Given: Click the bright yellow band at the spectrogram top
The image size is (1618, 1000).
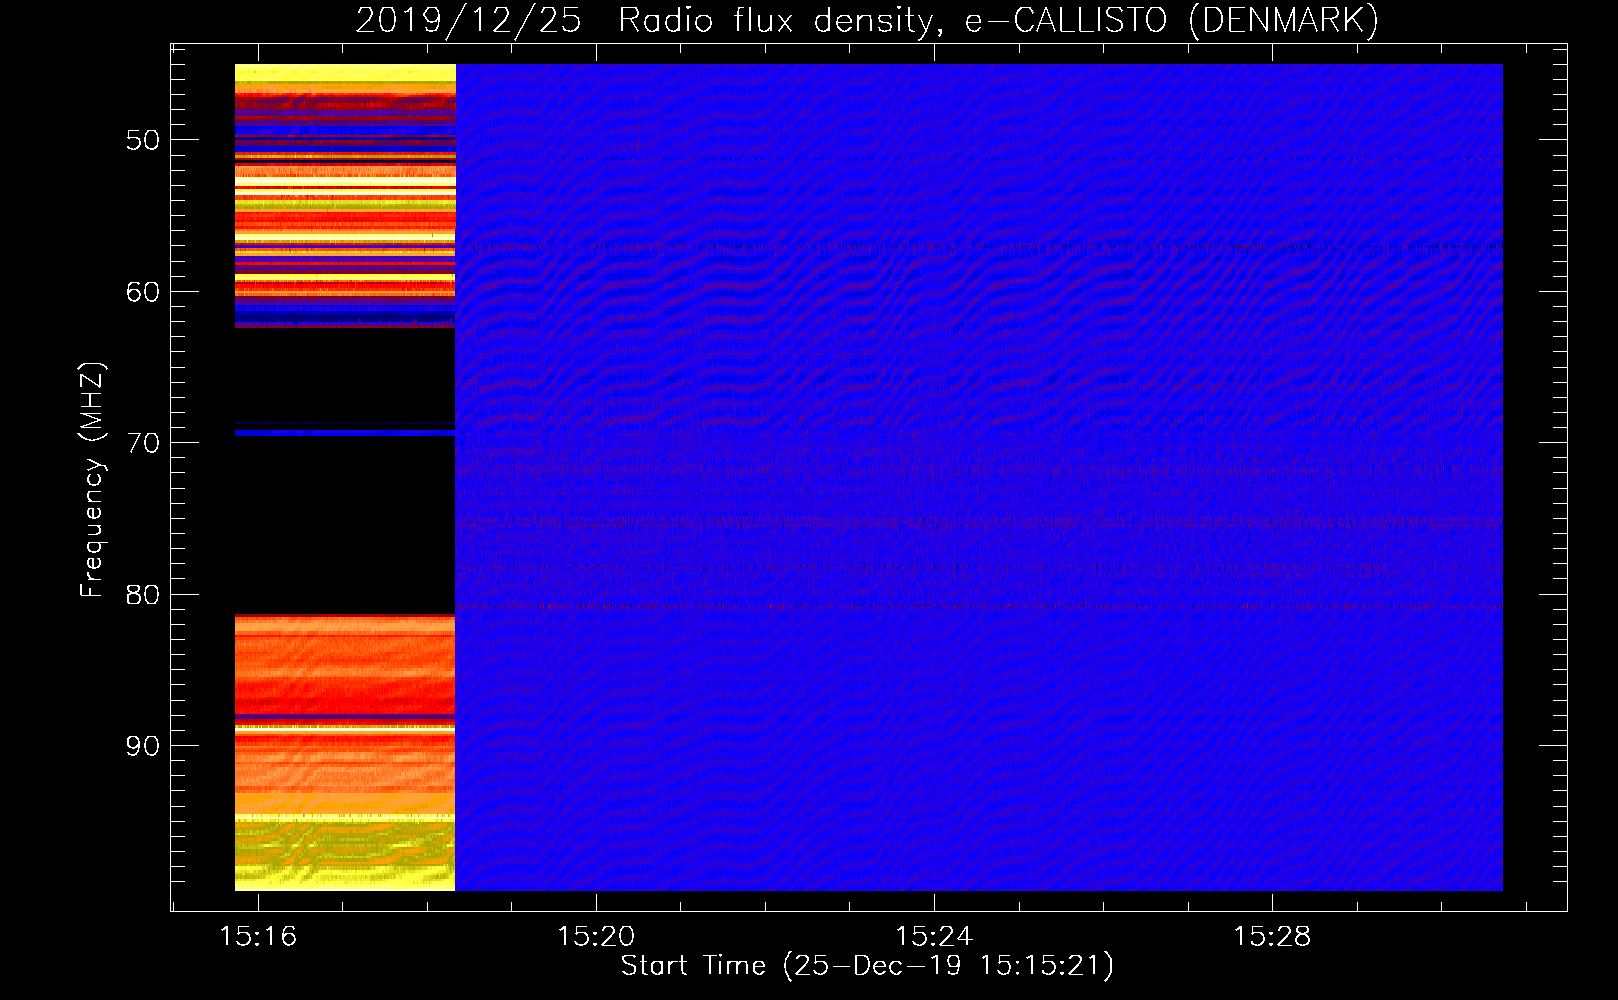Looking at the screenshot, I should click(x=345, y=73).
